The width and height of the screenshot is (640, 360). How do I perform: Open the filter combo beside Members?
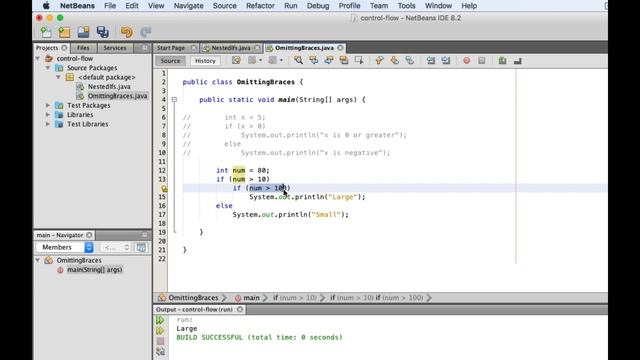(x=116, y=247)
